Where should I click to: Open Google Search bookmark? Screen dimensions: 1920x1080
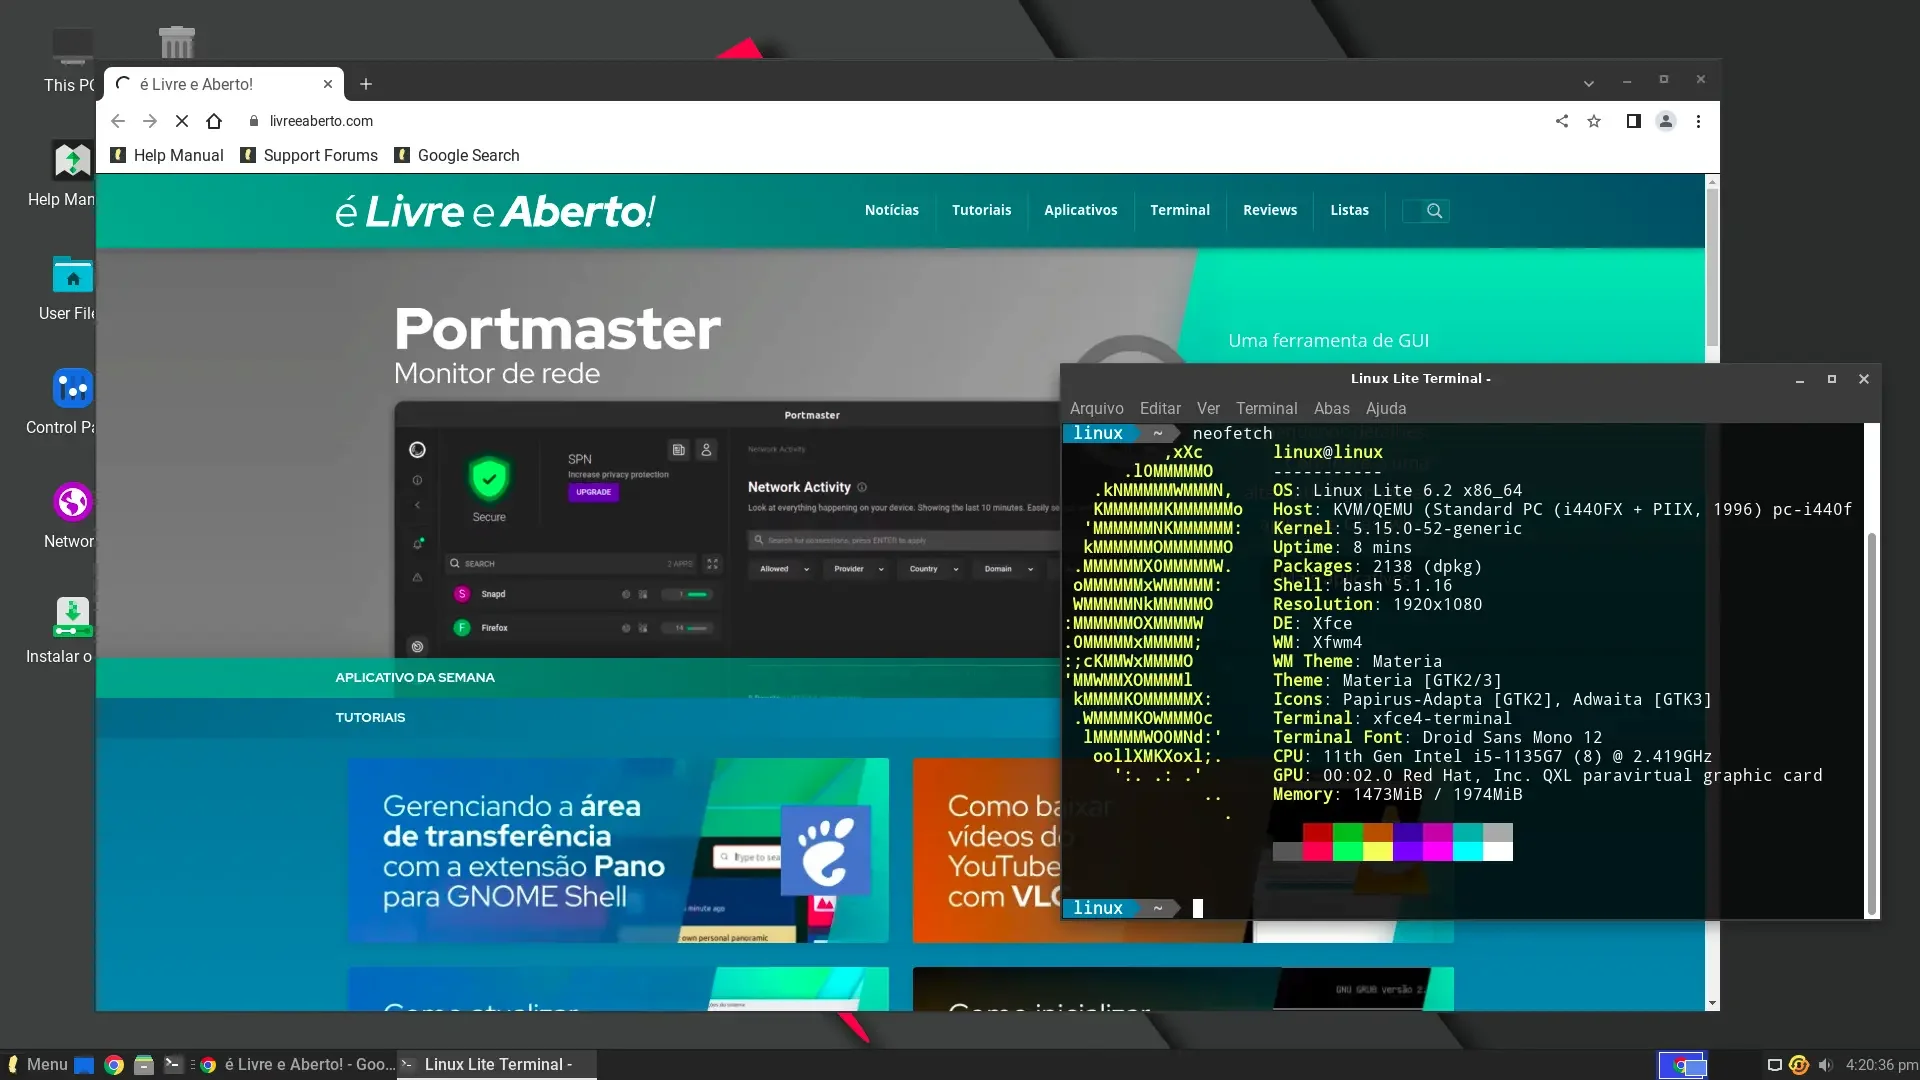457,155
